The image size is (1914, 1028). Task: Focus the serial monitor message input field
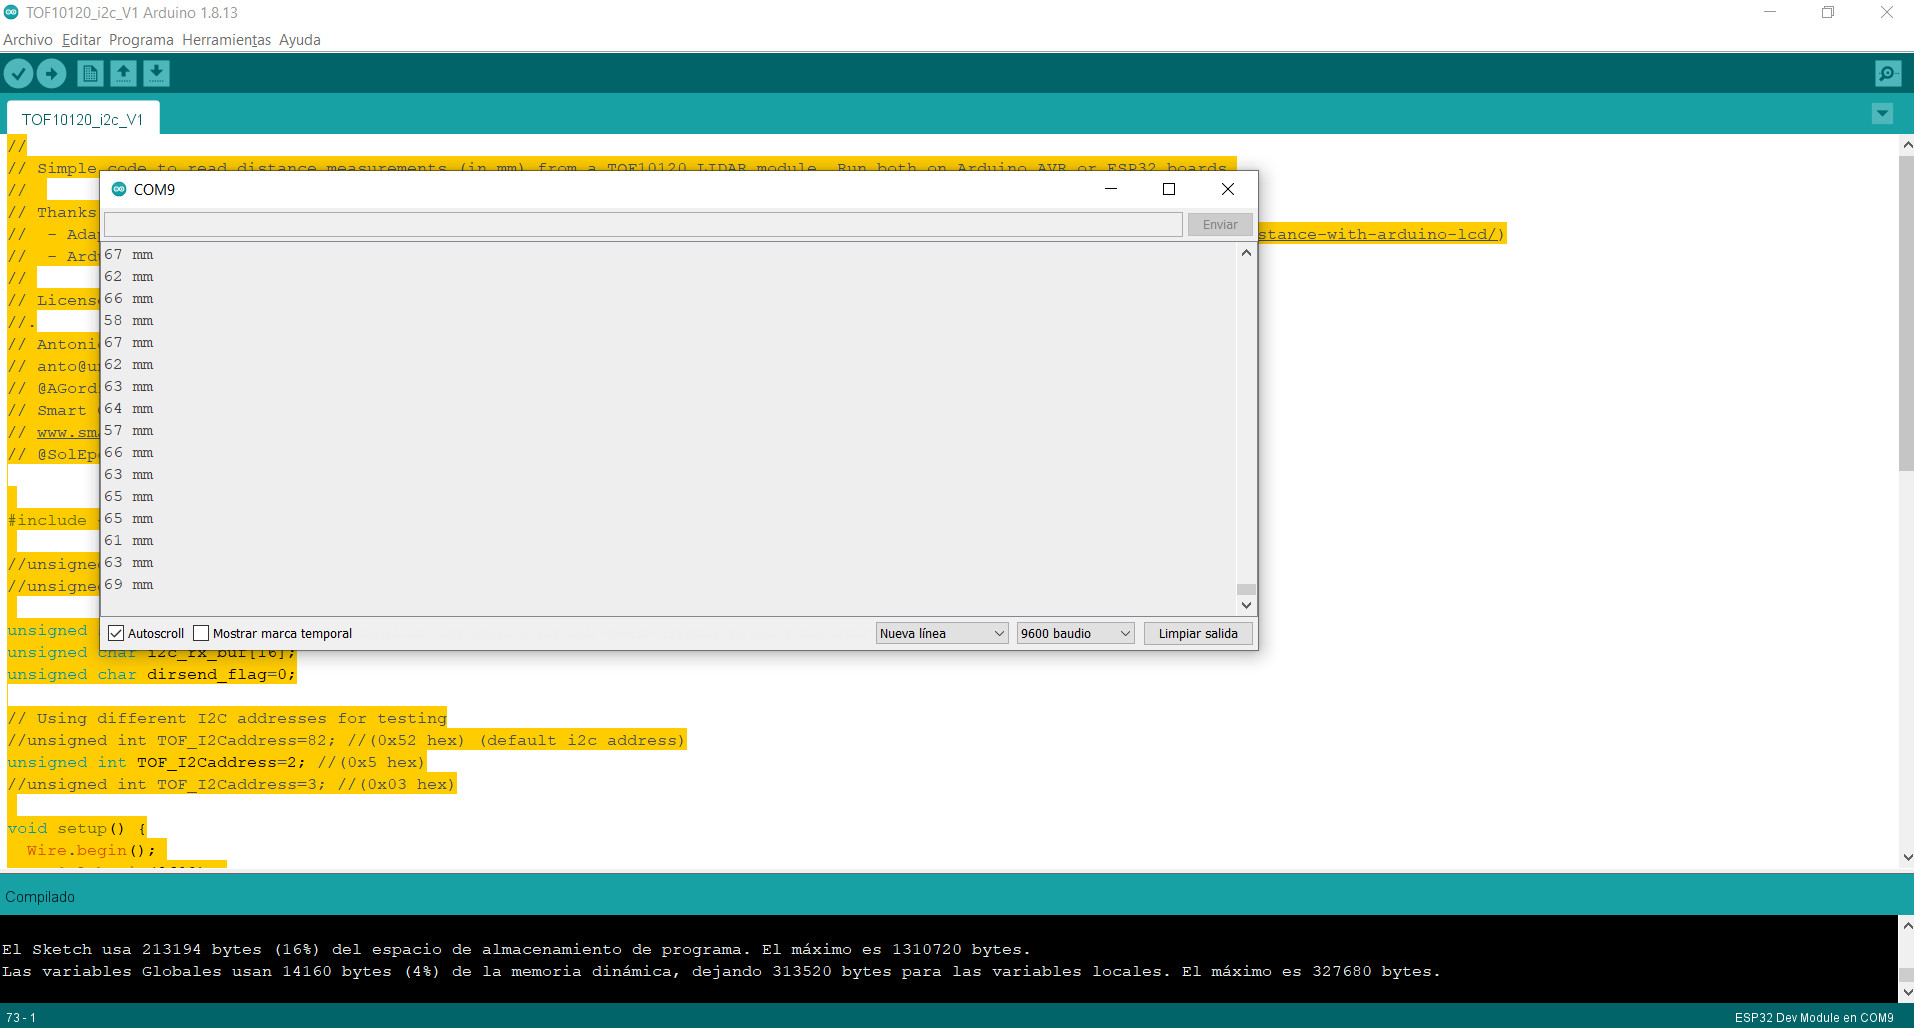pyautogui.click(x=643, y=225)
